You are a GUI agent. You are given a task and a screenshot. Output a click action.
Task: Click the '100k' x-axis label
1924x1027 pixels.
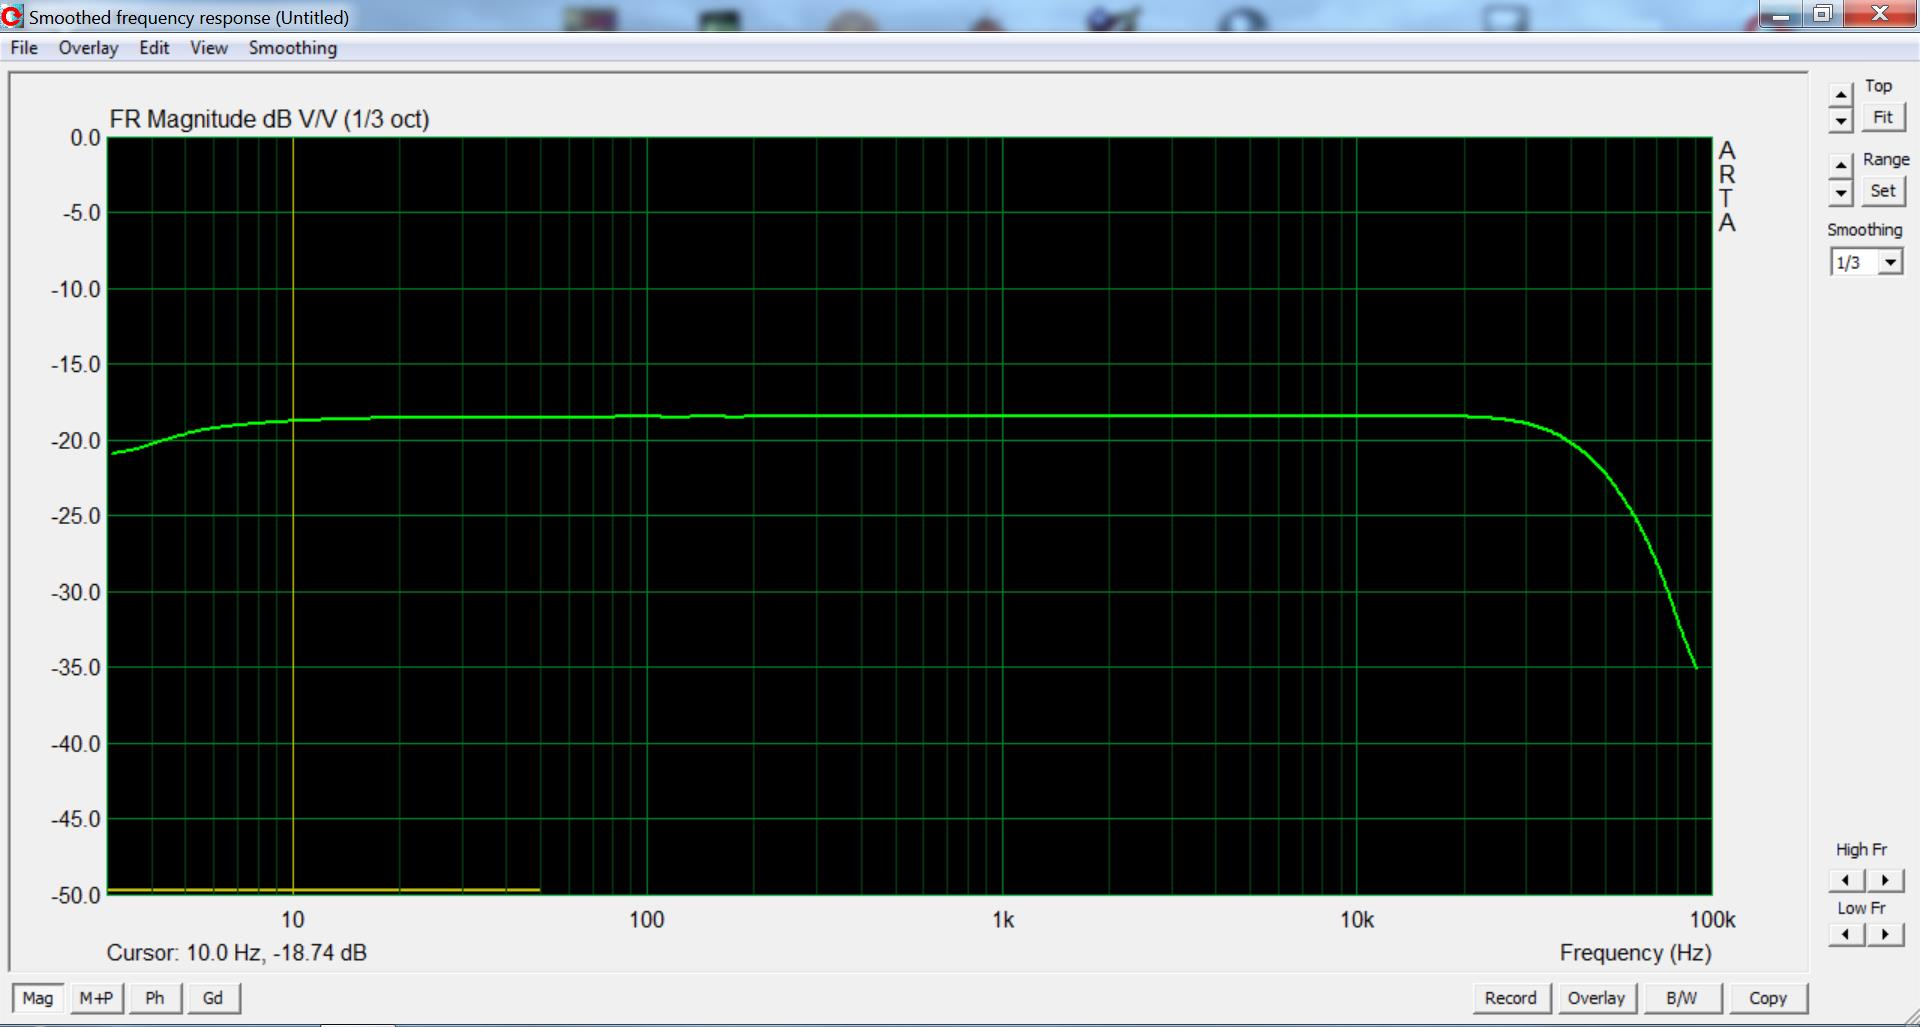1712,920
